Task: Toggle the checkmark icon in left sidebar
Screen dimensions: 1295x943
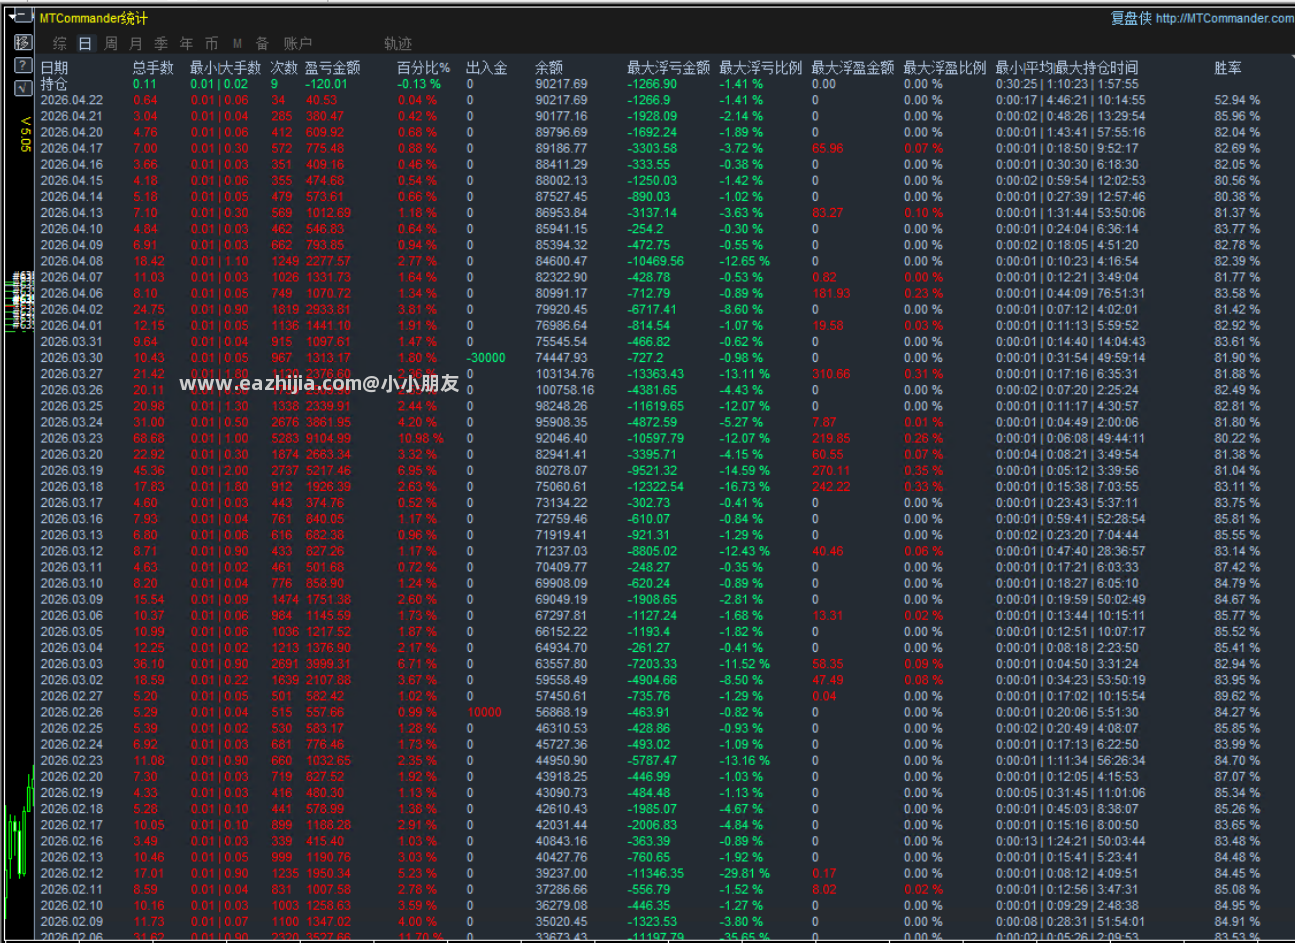Action: (x=24, y=88)
